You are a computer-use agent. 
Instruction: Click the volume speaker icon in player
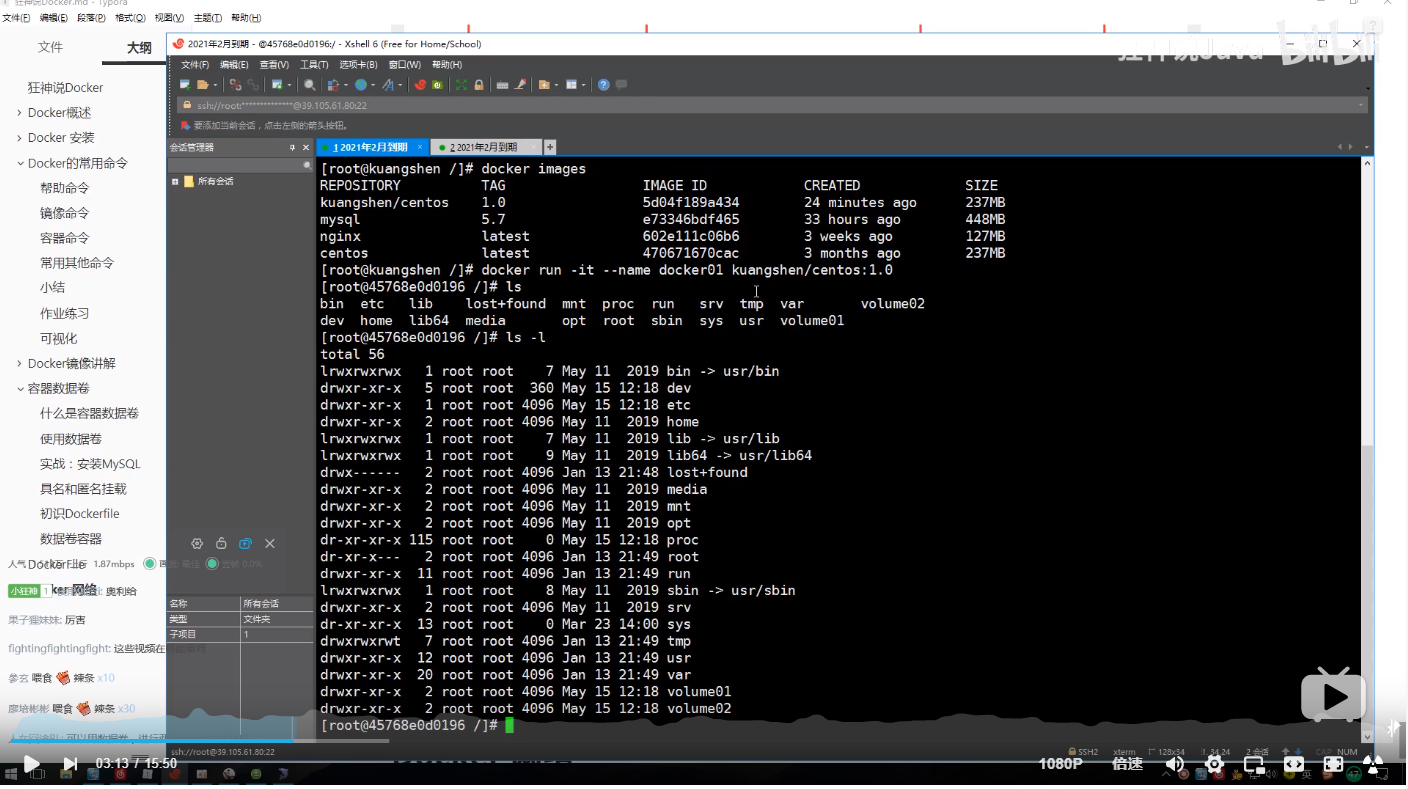pyautogui.click(x=1175, y=764)
